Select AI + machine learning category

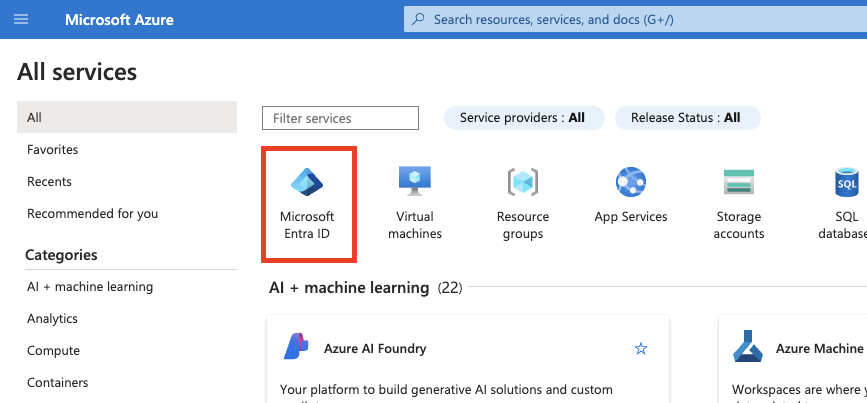(90, 286)
